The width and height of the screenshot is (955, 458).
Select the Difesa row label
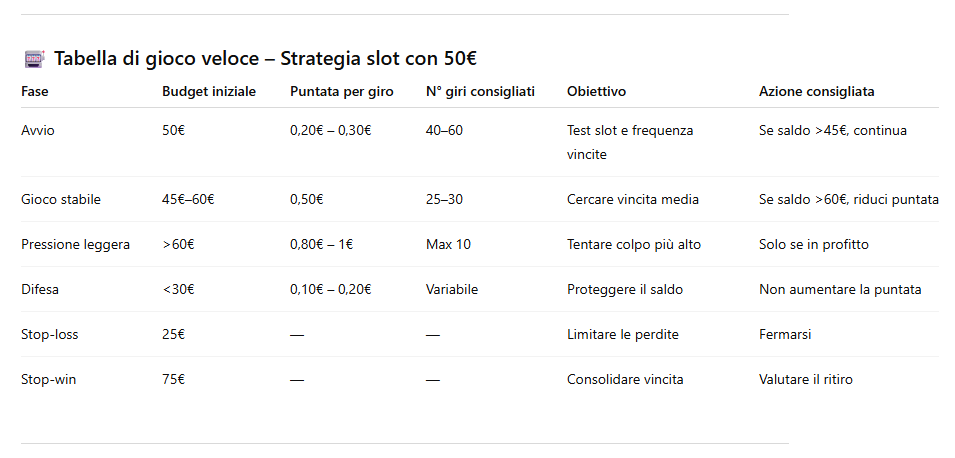pos(42,290)
